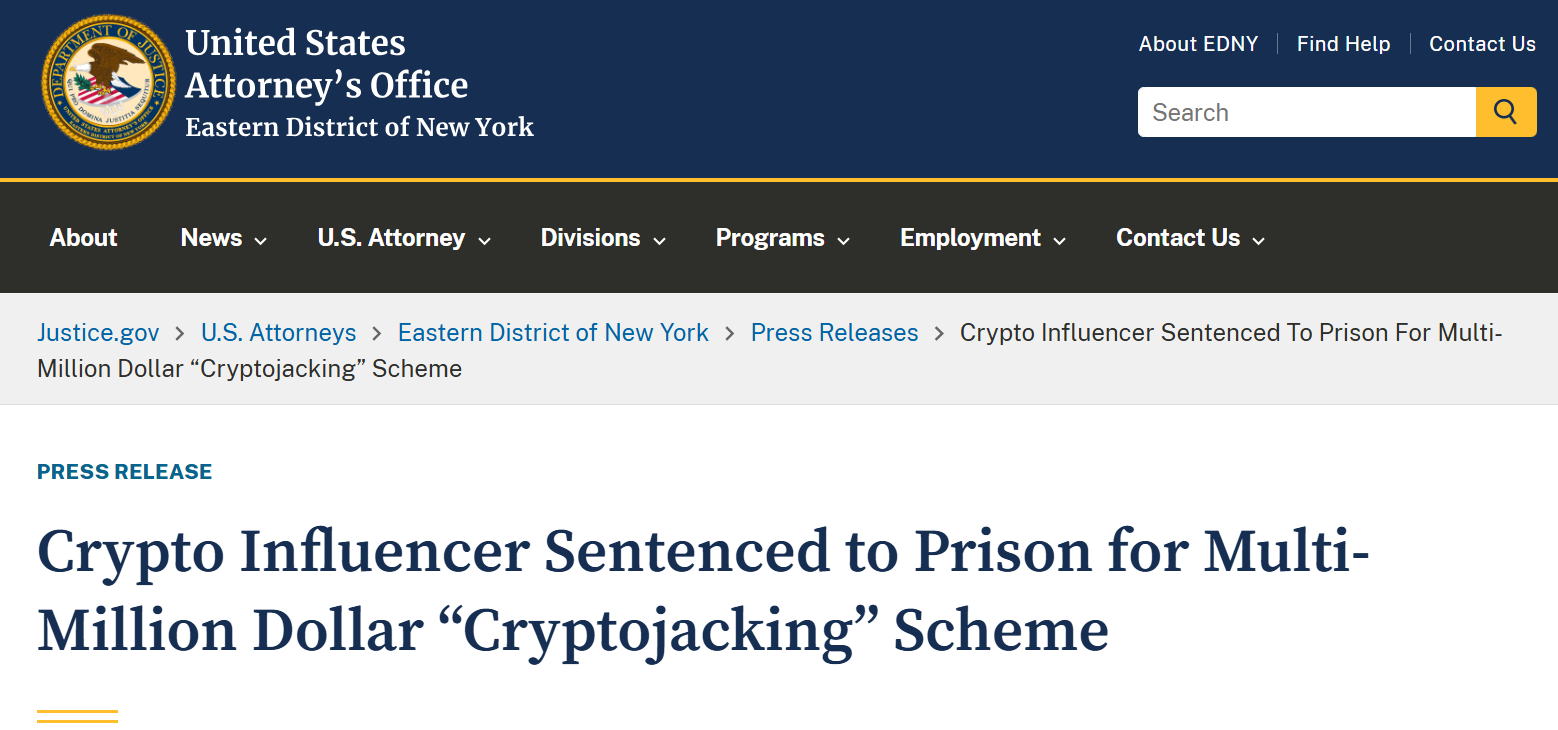Image resolution: width=1558 pixels, height=730 pixels.
Task: Click into the Search input field
Action: coord(1307,112)
